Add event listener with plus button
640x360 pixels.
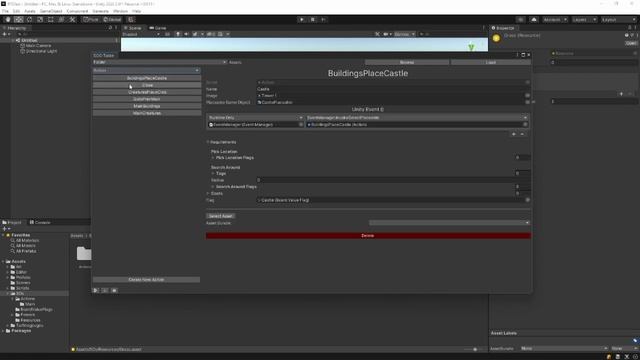(x=514, y=134)
